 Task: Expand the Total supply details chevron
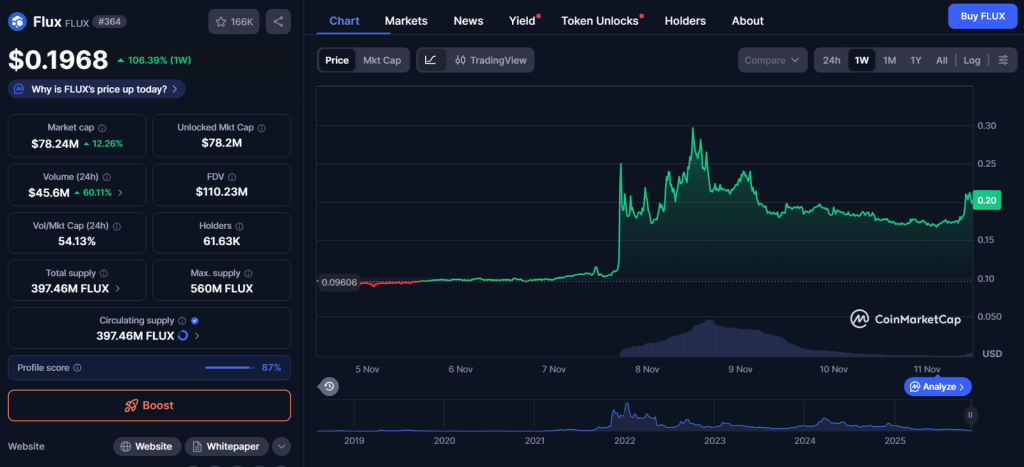(x=119, y=289)
